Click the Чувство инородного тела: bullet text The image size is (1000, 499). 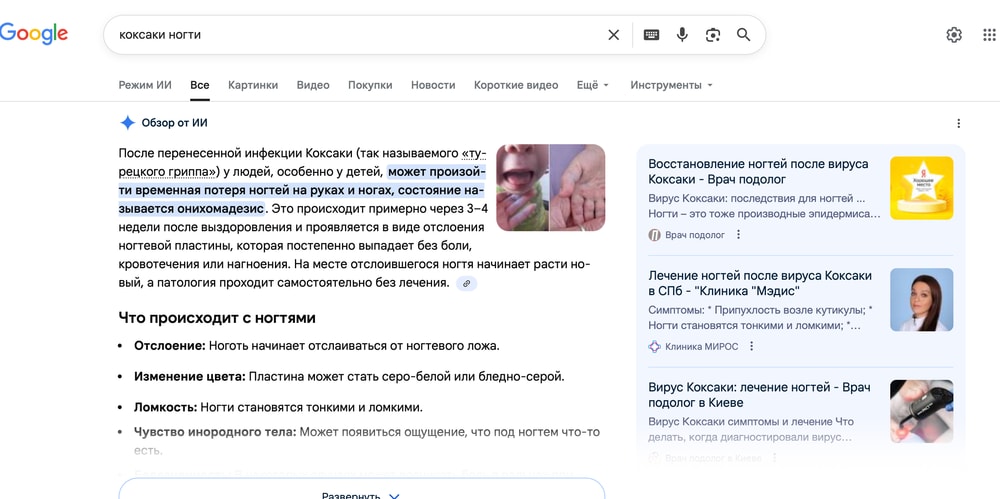[x=367, y=441]
